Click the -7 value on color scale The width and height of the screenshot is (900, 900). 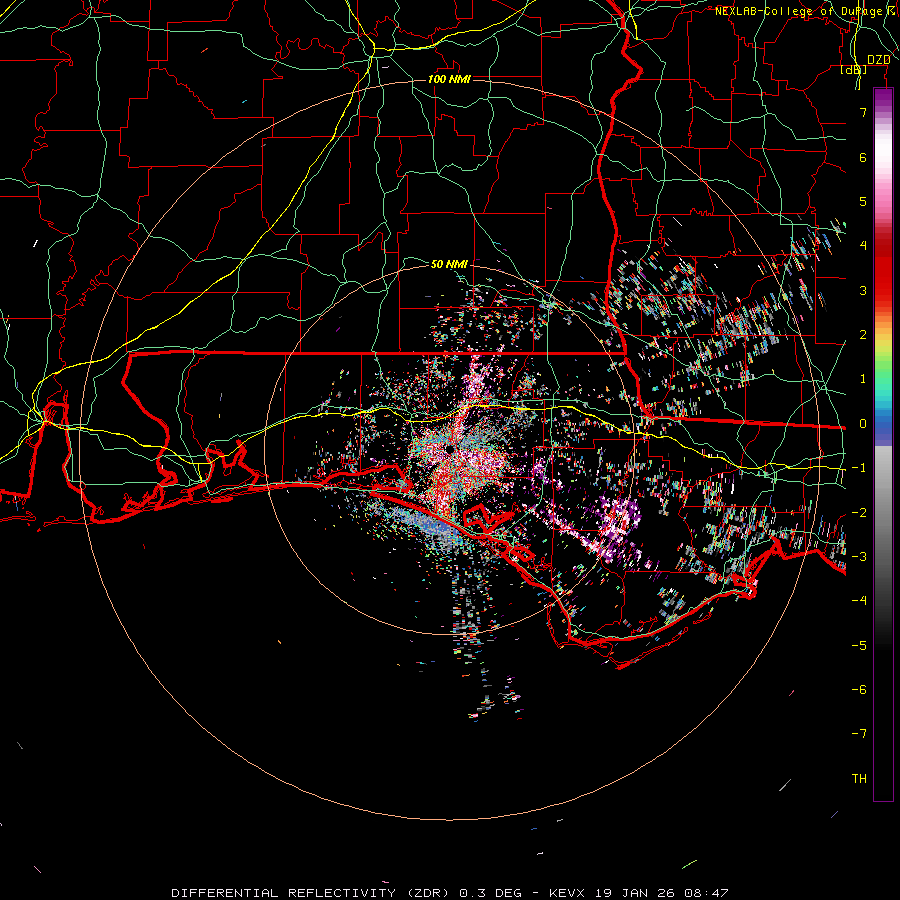coord(859,734)
